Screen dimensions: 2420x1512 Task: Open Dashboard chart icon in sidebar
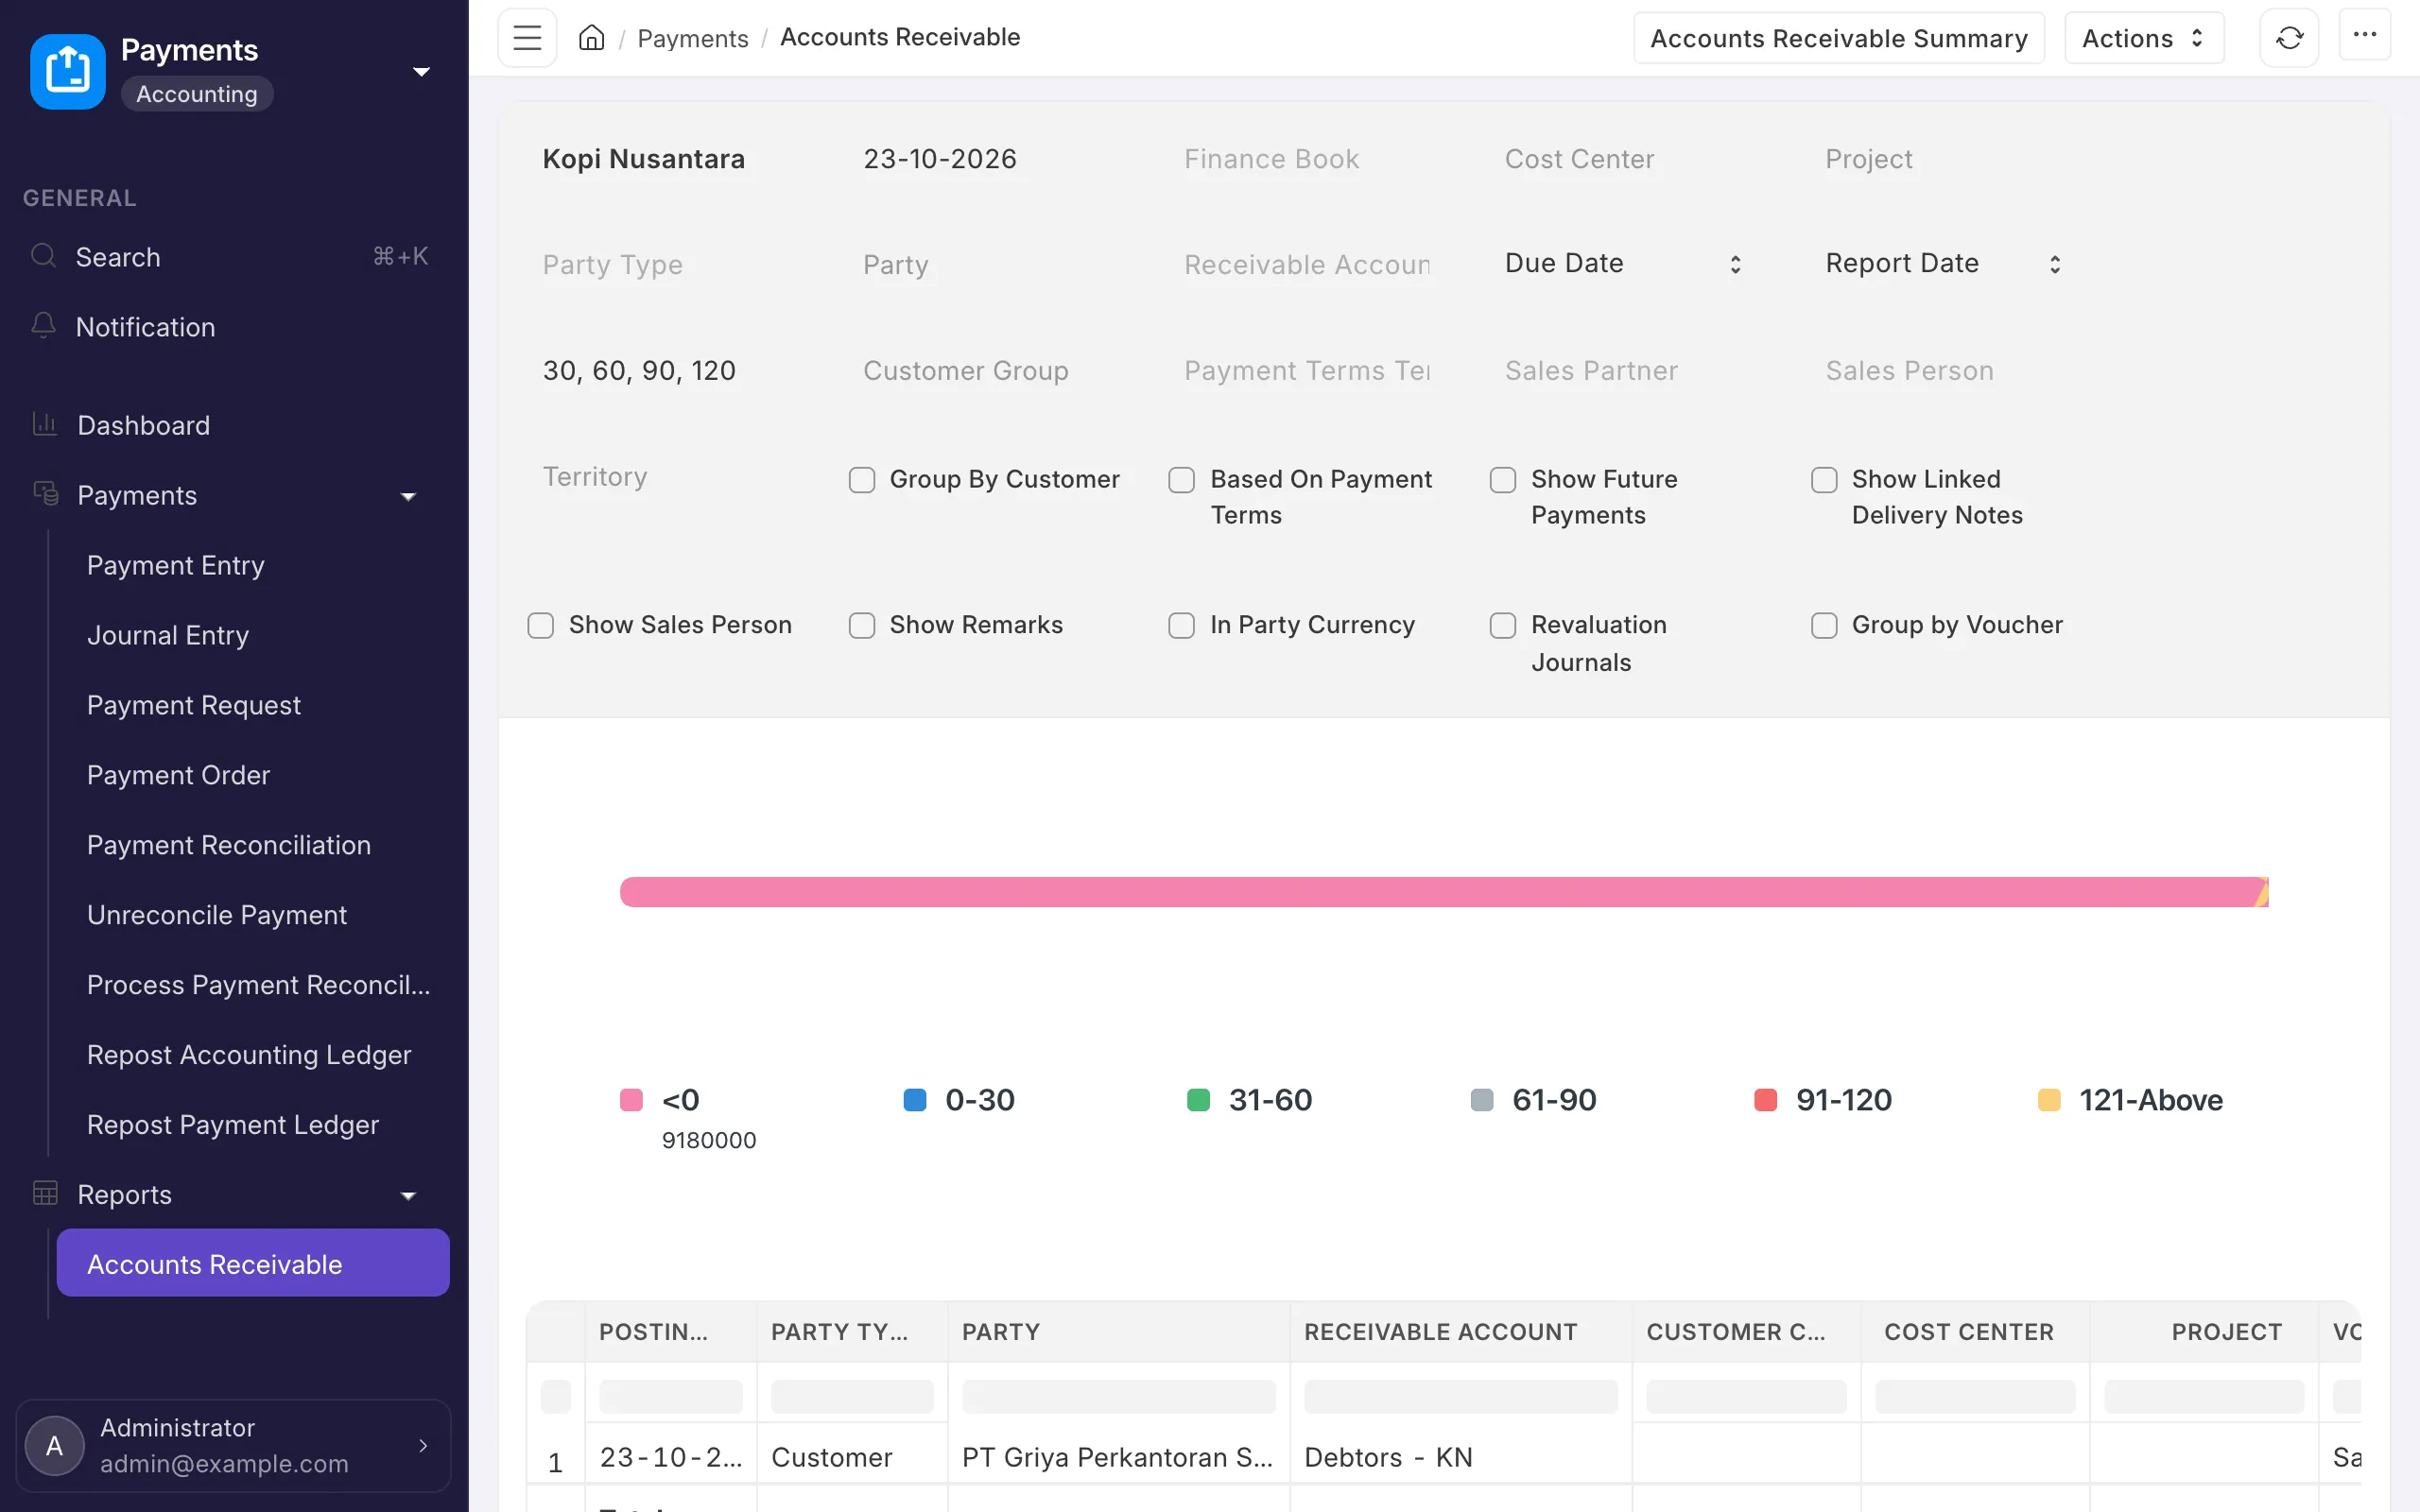[x=45, y=424]
